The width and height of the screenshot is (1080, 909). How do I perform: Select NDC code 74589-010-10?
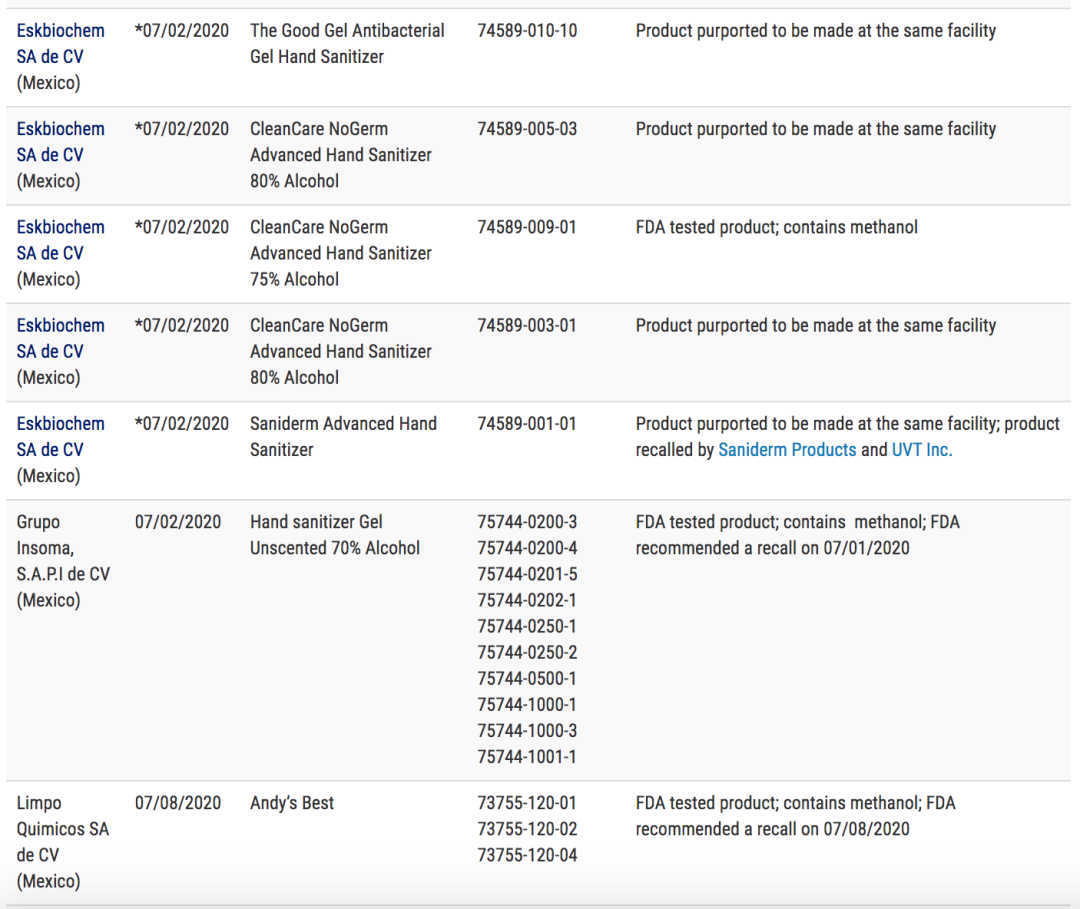pyautogui.click(x=528, y=31)
